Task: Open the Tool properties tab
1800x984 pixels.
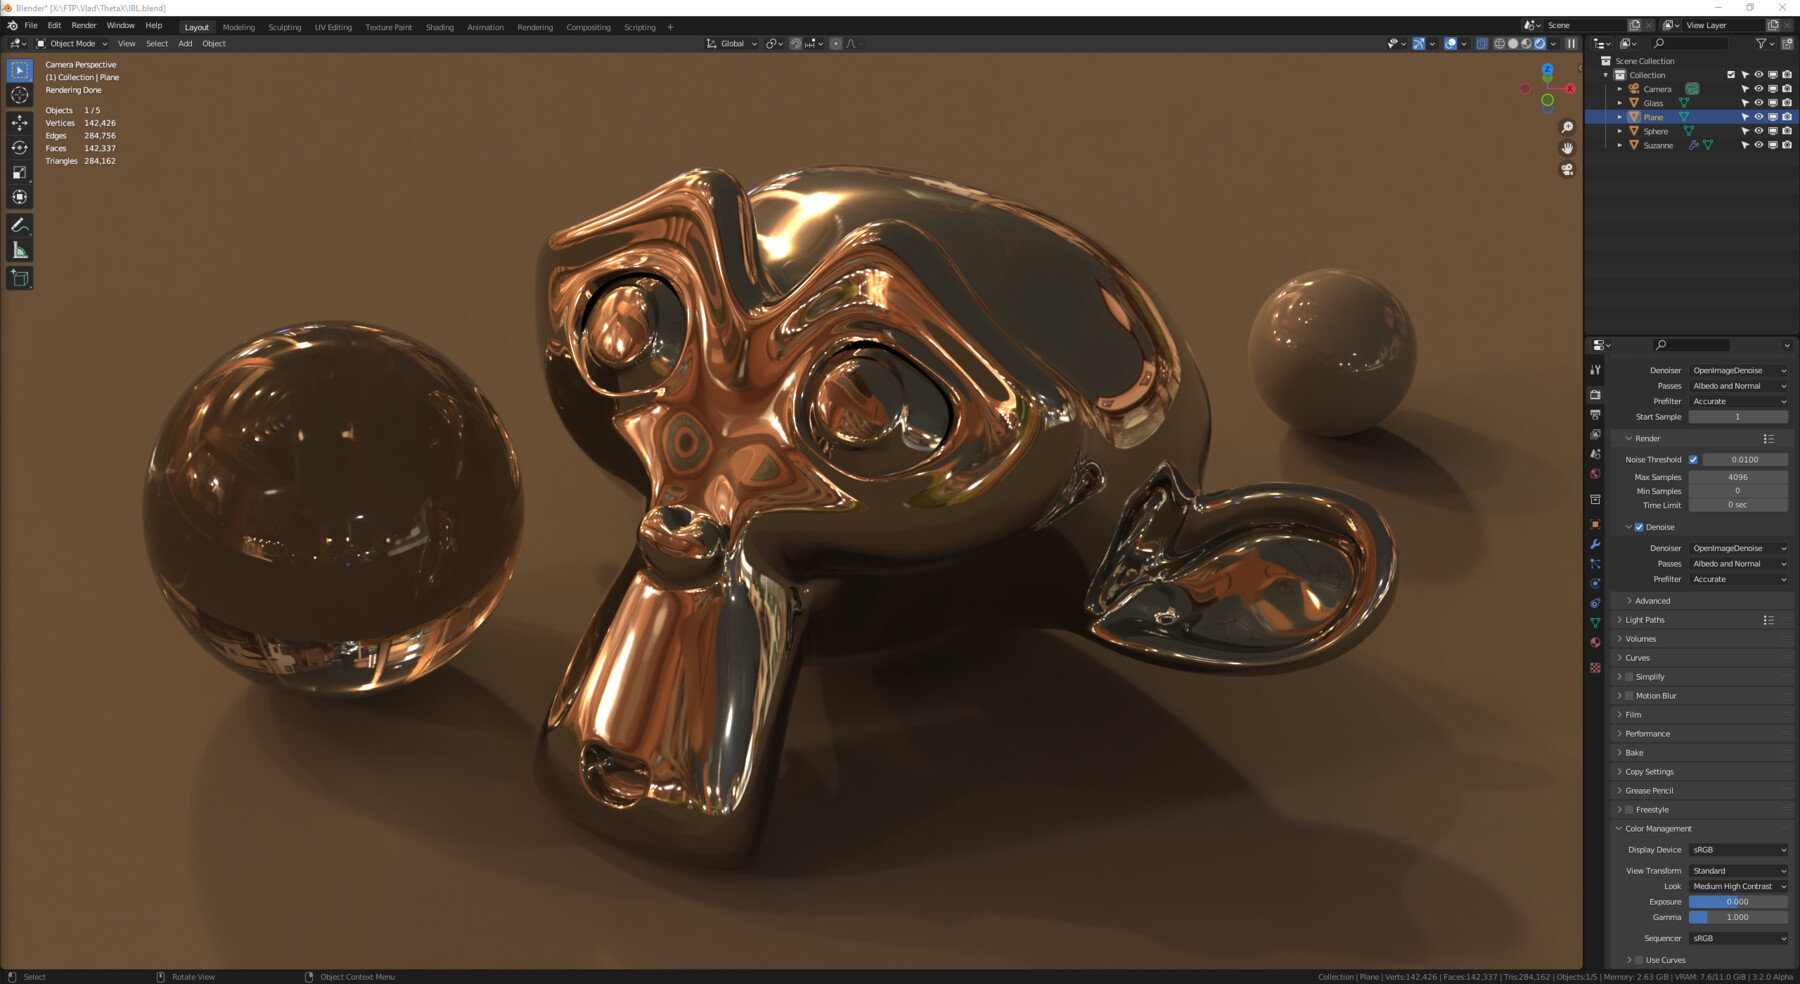Action: pyautogui.click(x=1595, y=370)
